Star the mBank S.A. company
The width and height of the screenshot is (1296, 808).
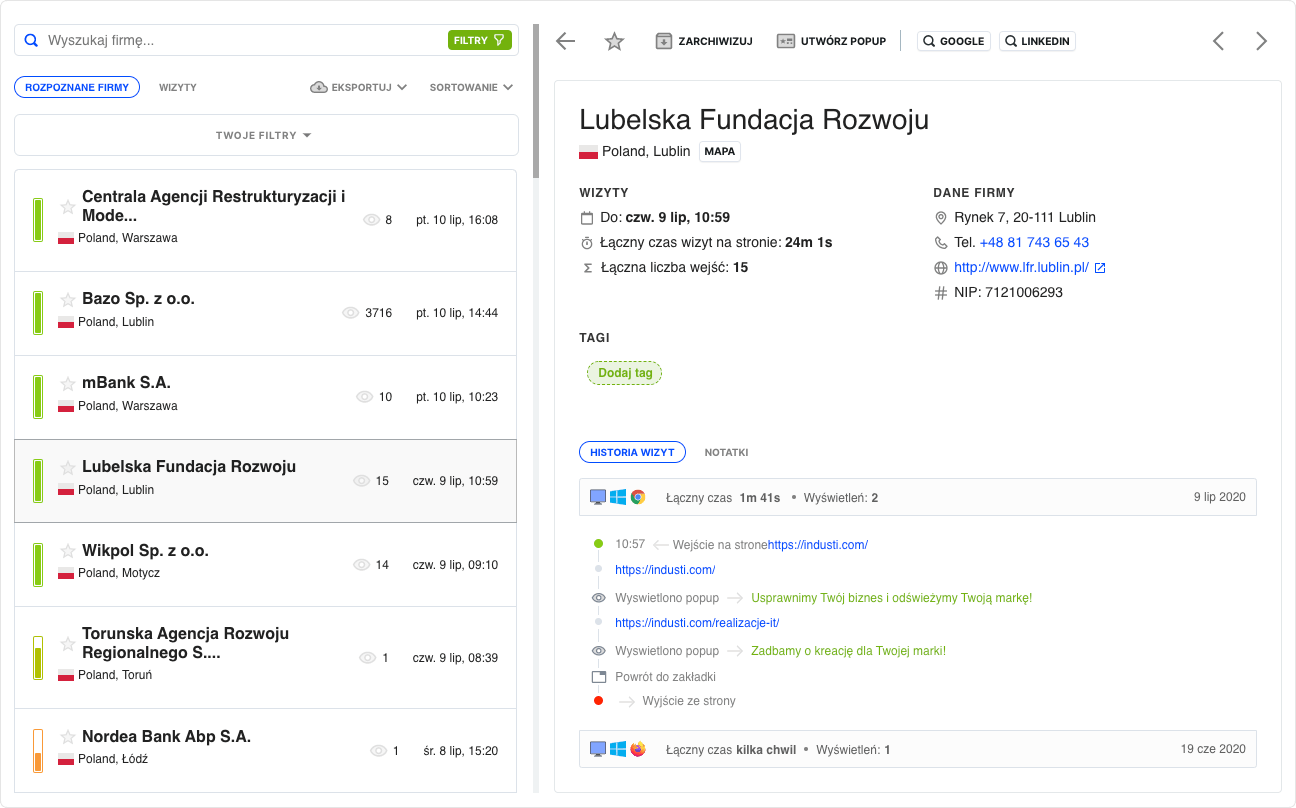(68, 383)
